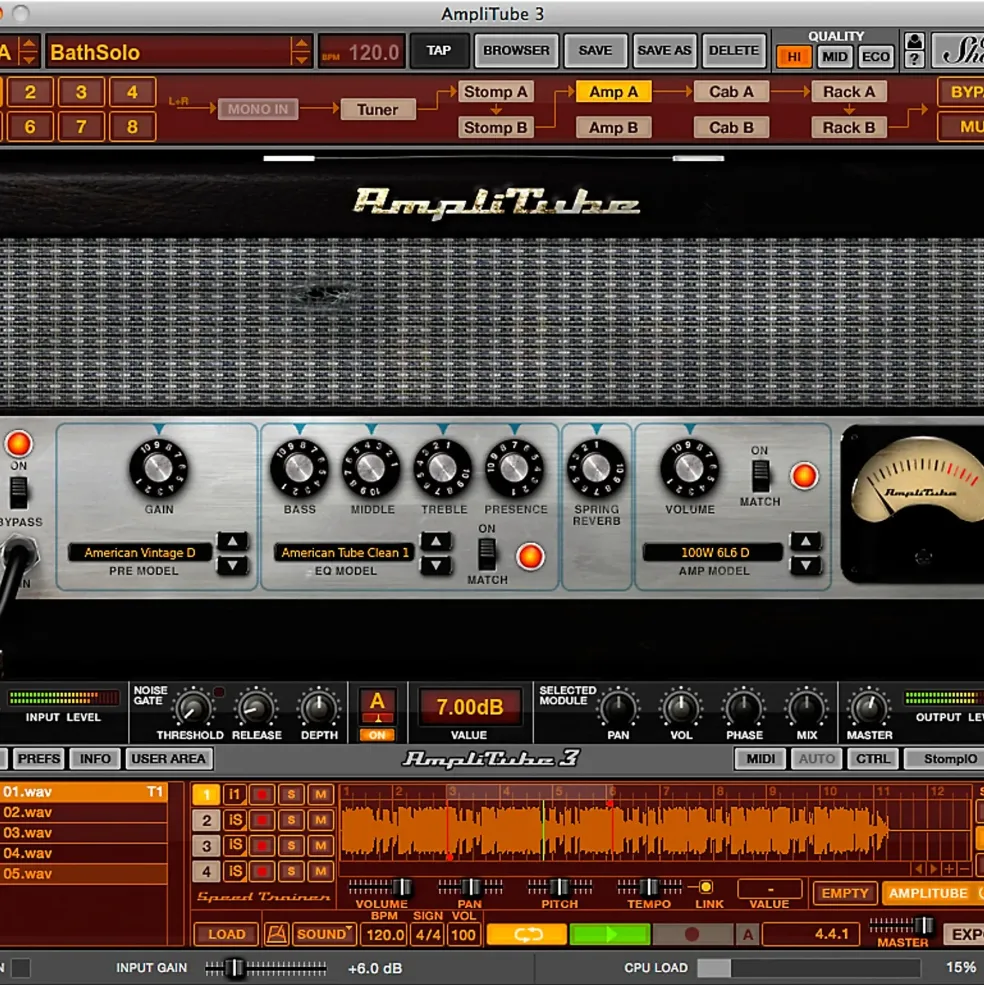Flip the EQ MATCH switch
Viewport: 984px width, 985px height.
[487, 555]
